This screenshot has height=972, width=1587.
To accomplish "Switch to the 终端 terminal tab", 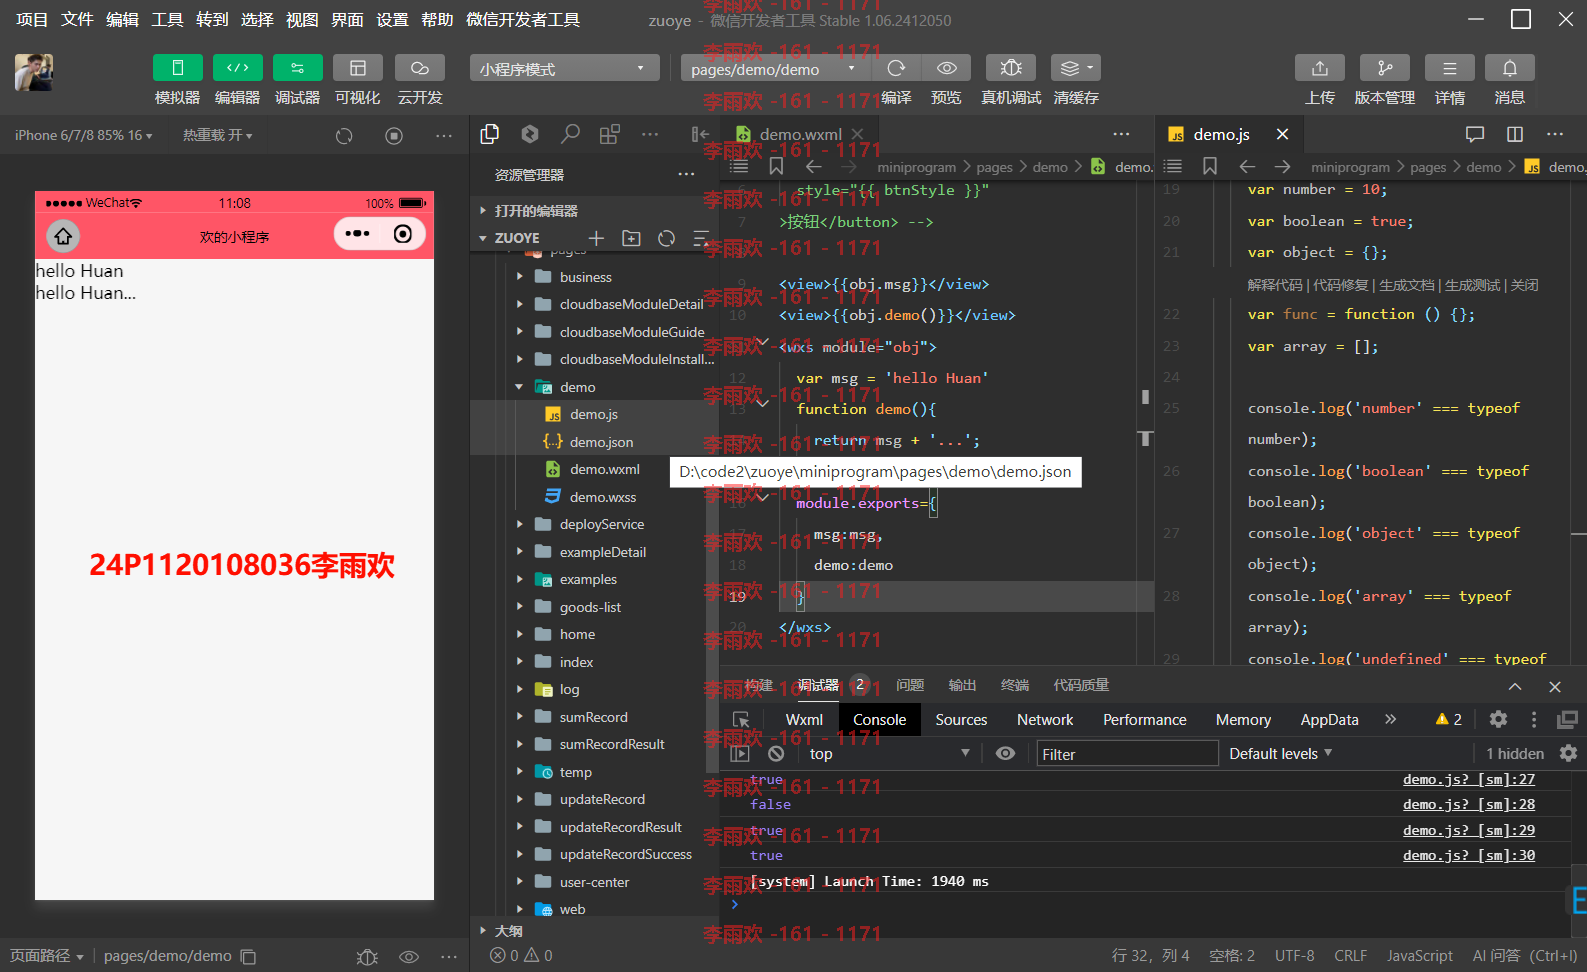I will (x=1015, y=685).
